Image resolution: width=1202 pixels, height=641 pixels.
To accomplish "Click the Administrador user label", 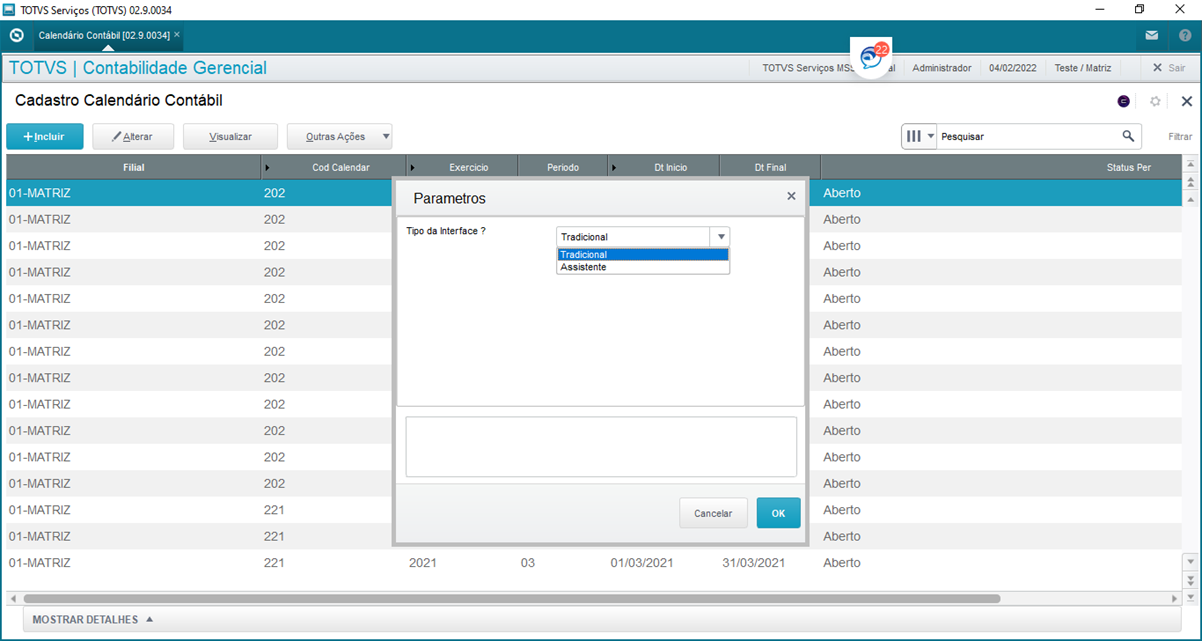I will click(x=942, y=68).
